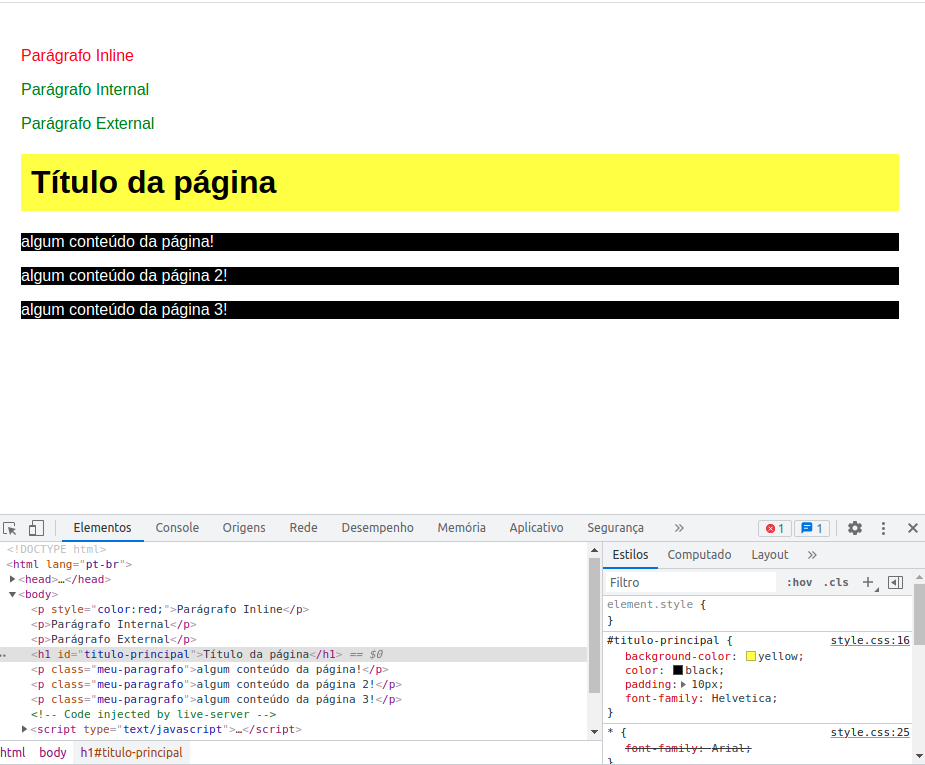Viewport: 925px width, 765px height.
Task: Toggle the device toolbar icon
Action: point(37,528)
